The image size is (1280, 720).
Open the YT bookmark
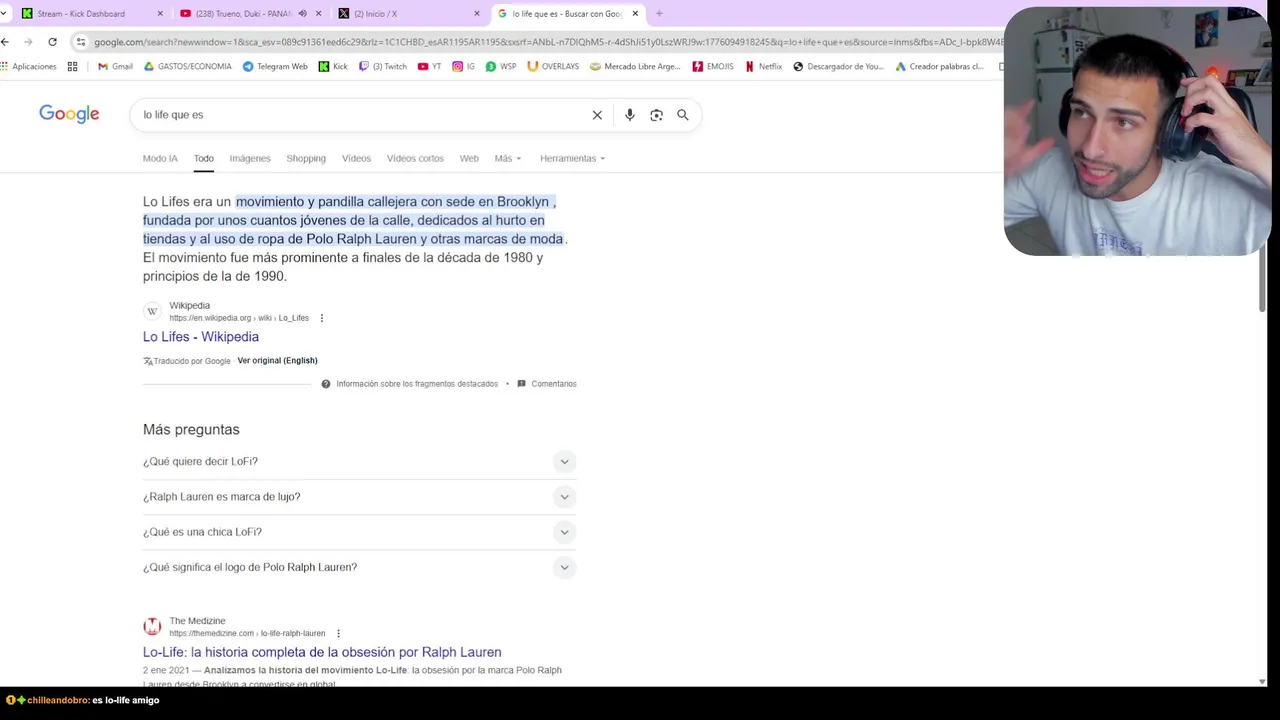429,66
